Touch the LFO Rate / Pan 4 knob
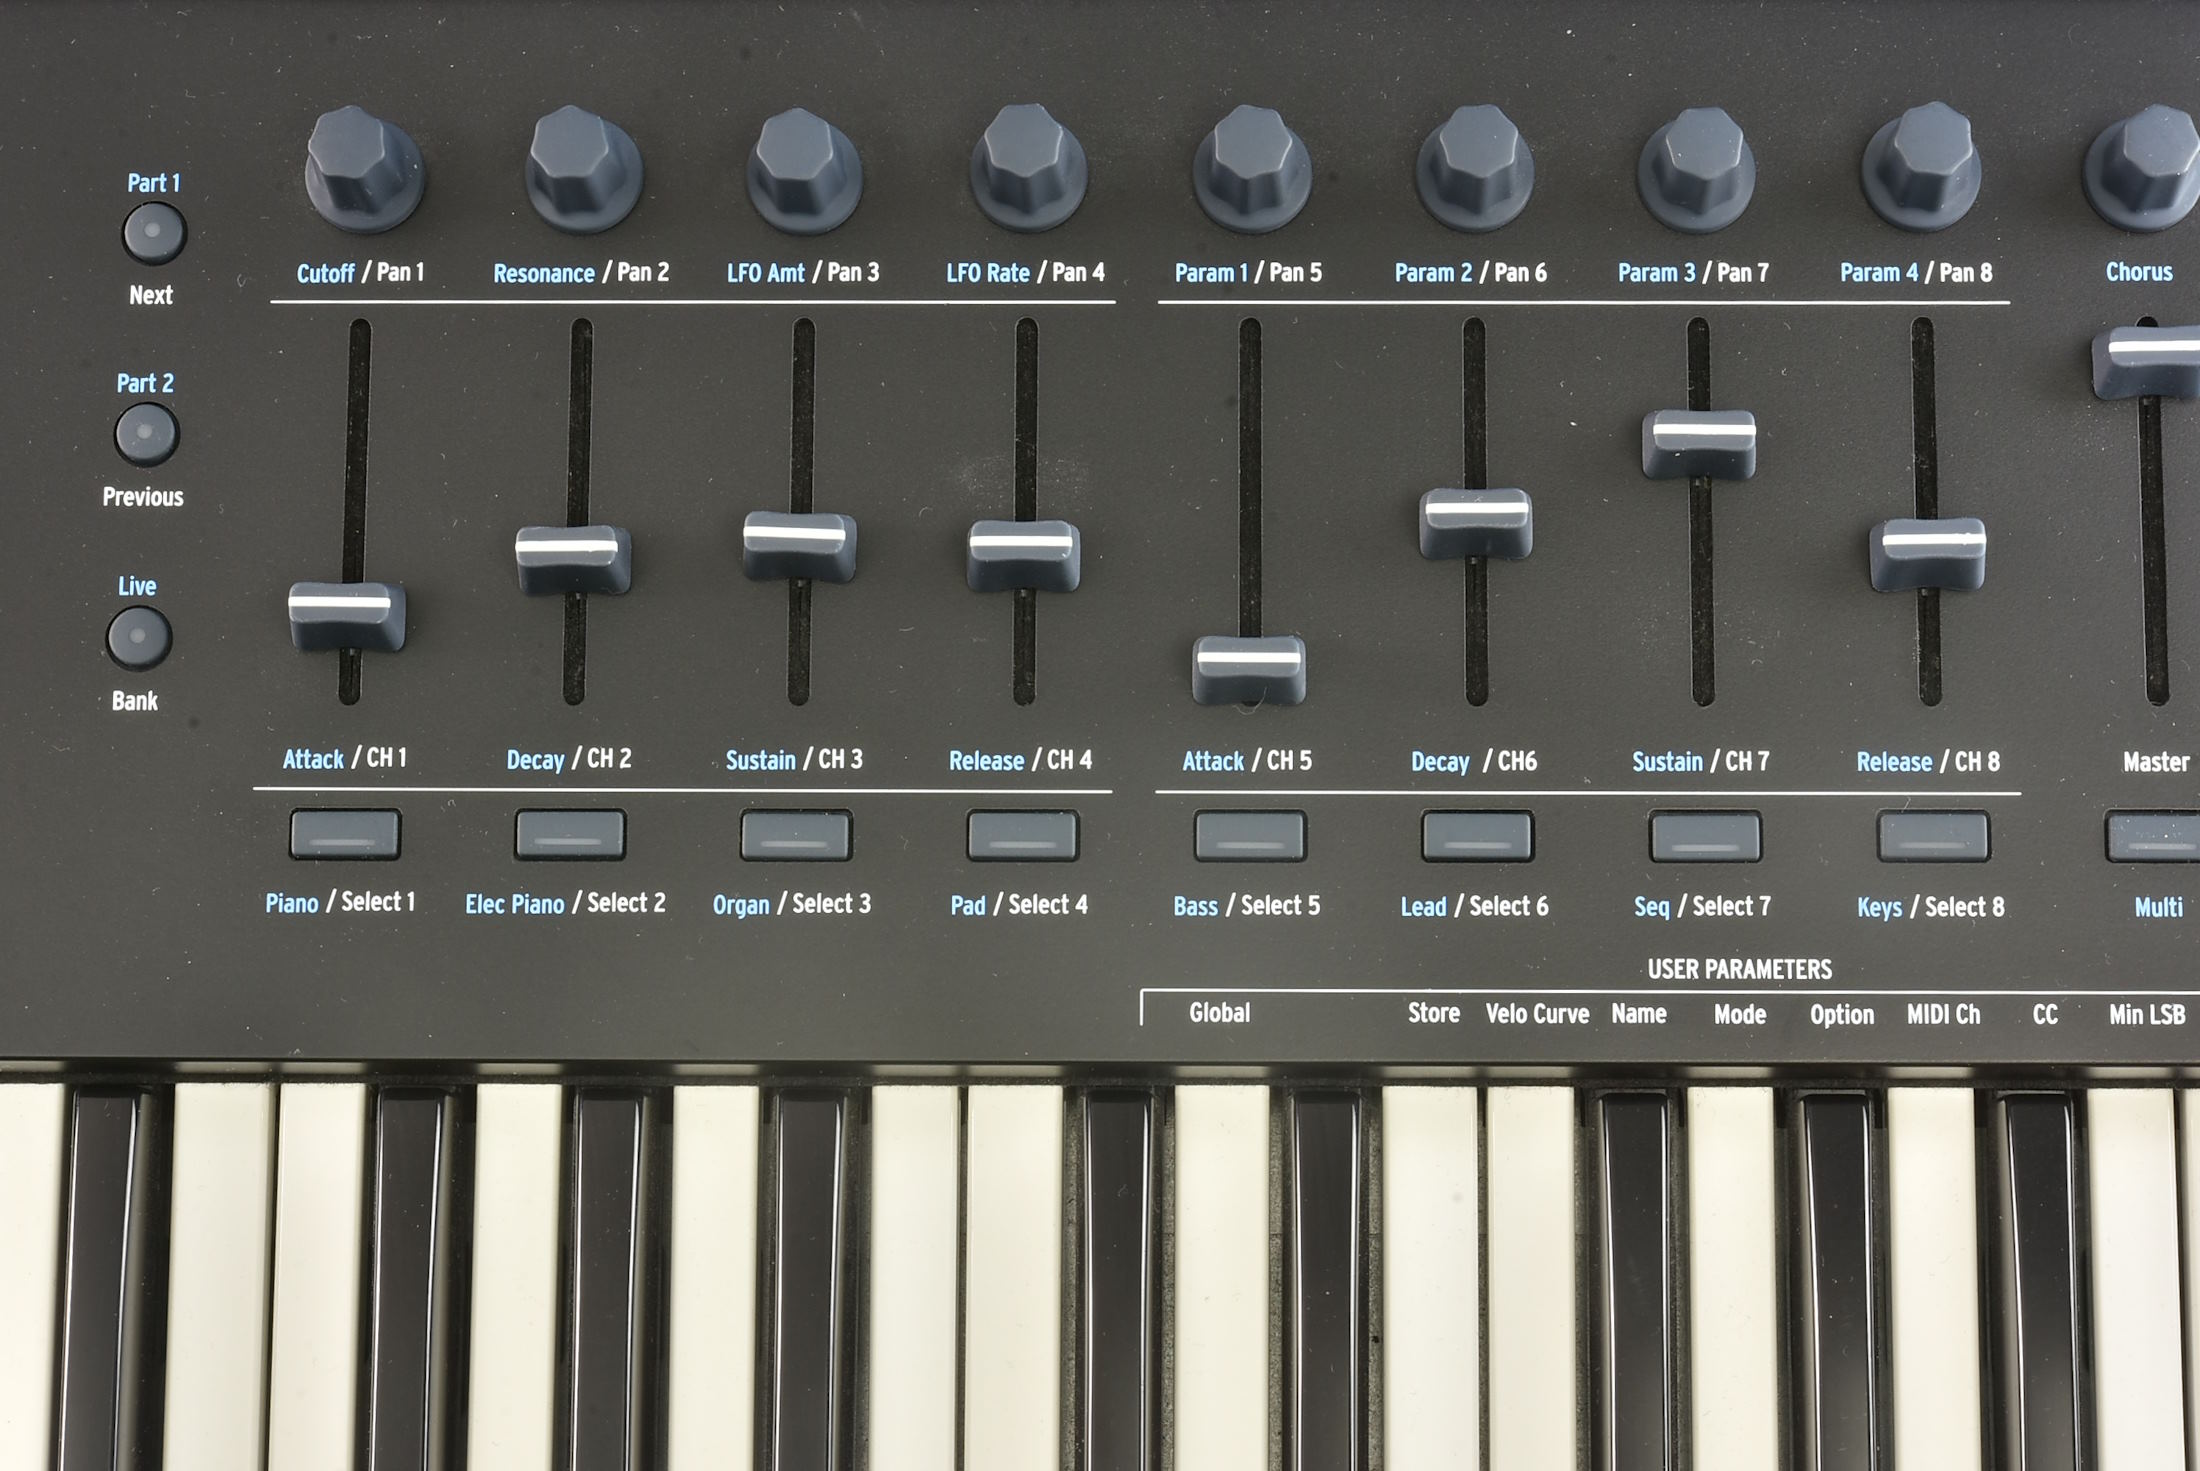This screenshot has width=2200, height=1471. coord(1028,168)
